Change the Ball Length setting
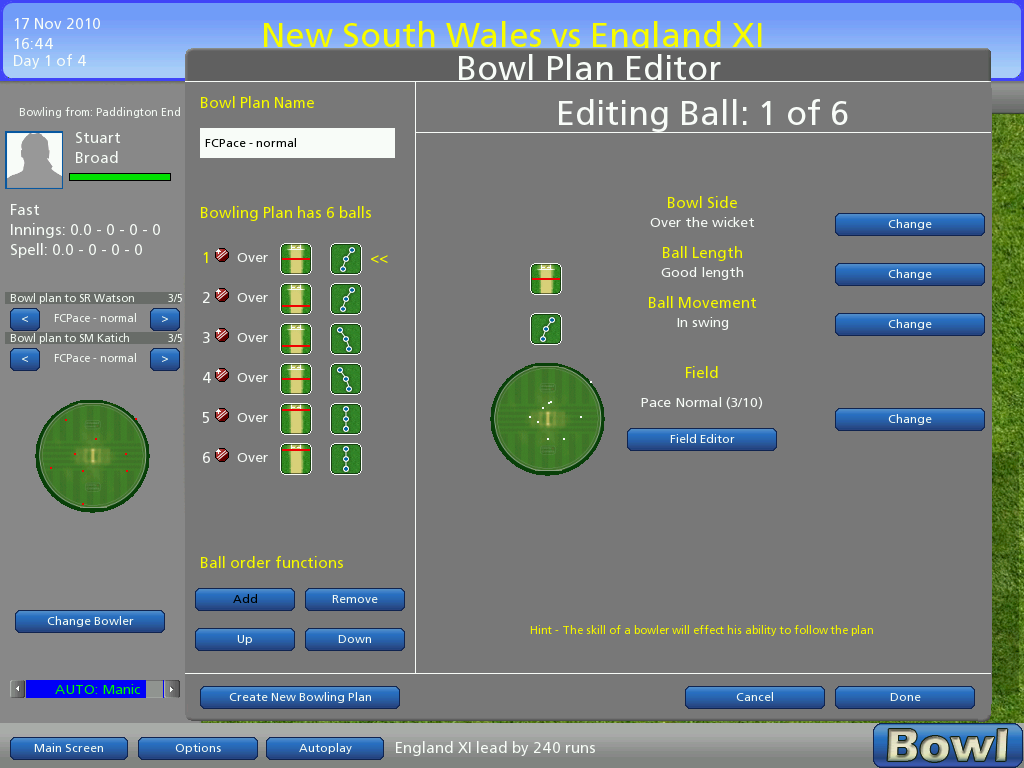 [910, 274]
